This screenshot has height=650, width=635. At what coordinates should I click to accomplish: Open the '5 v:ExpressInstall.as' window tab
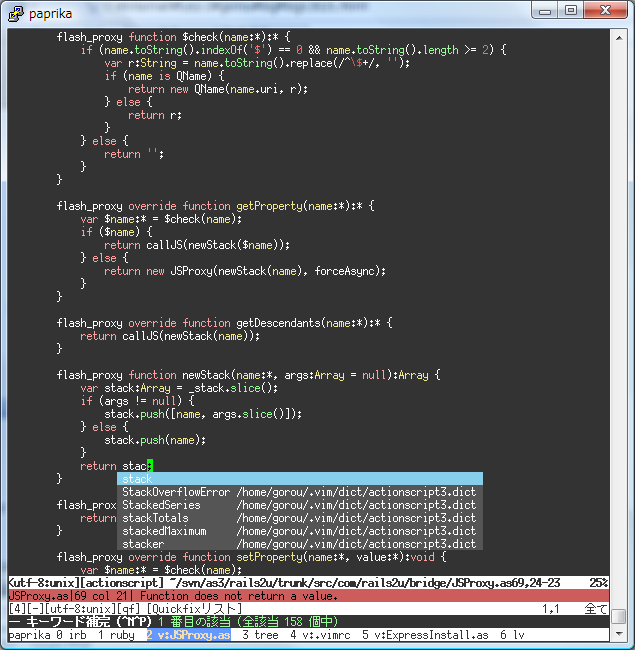coord(425,635)
